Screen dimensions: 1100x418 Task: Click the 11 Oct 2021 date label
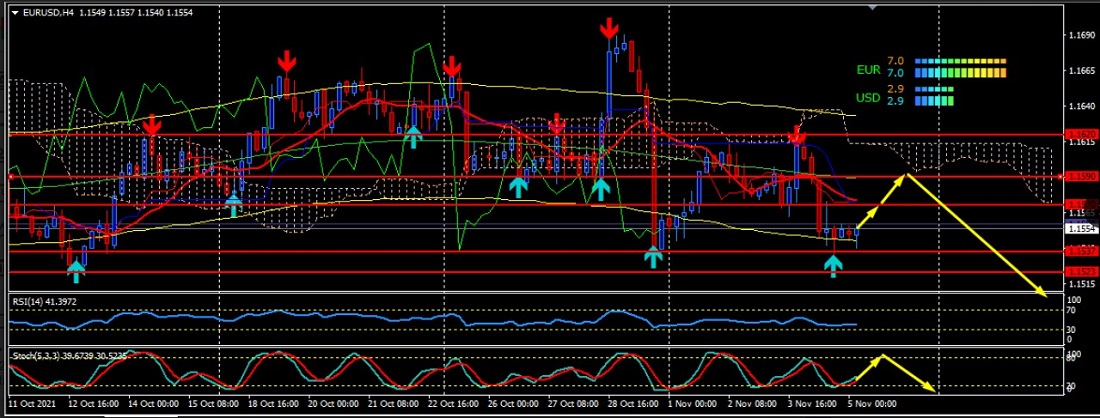point(32,405)
